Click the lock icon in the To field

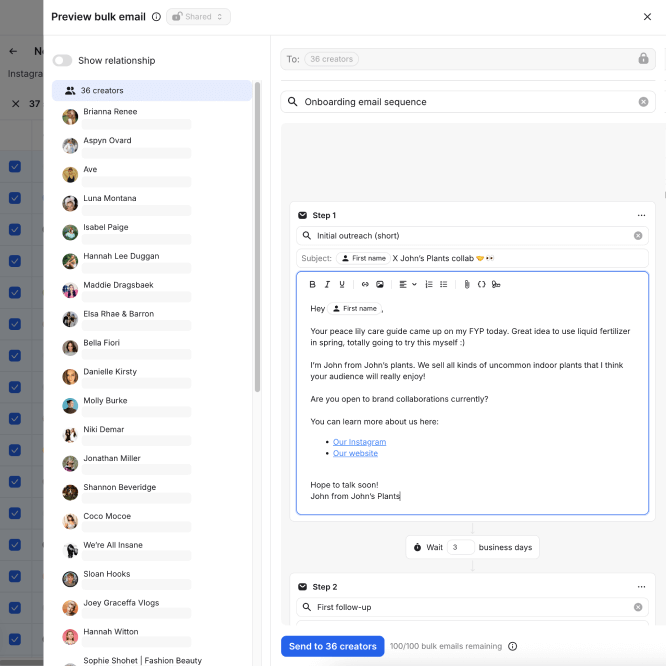(x=643, y=59)
